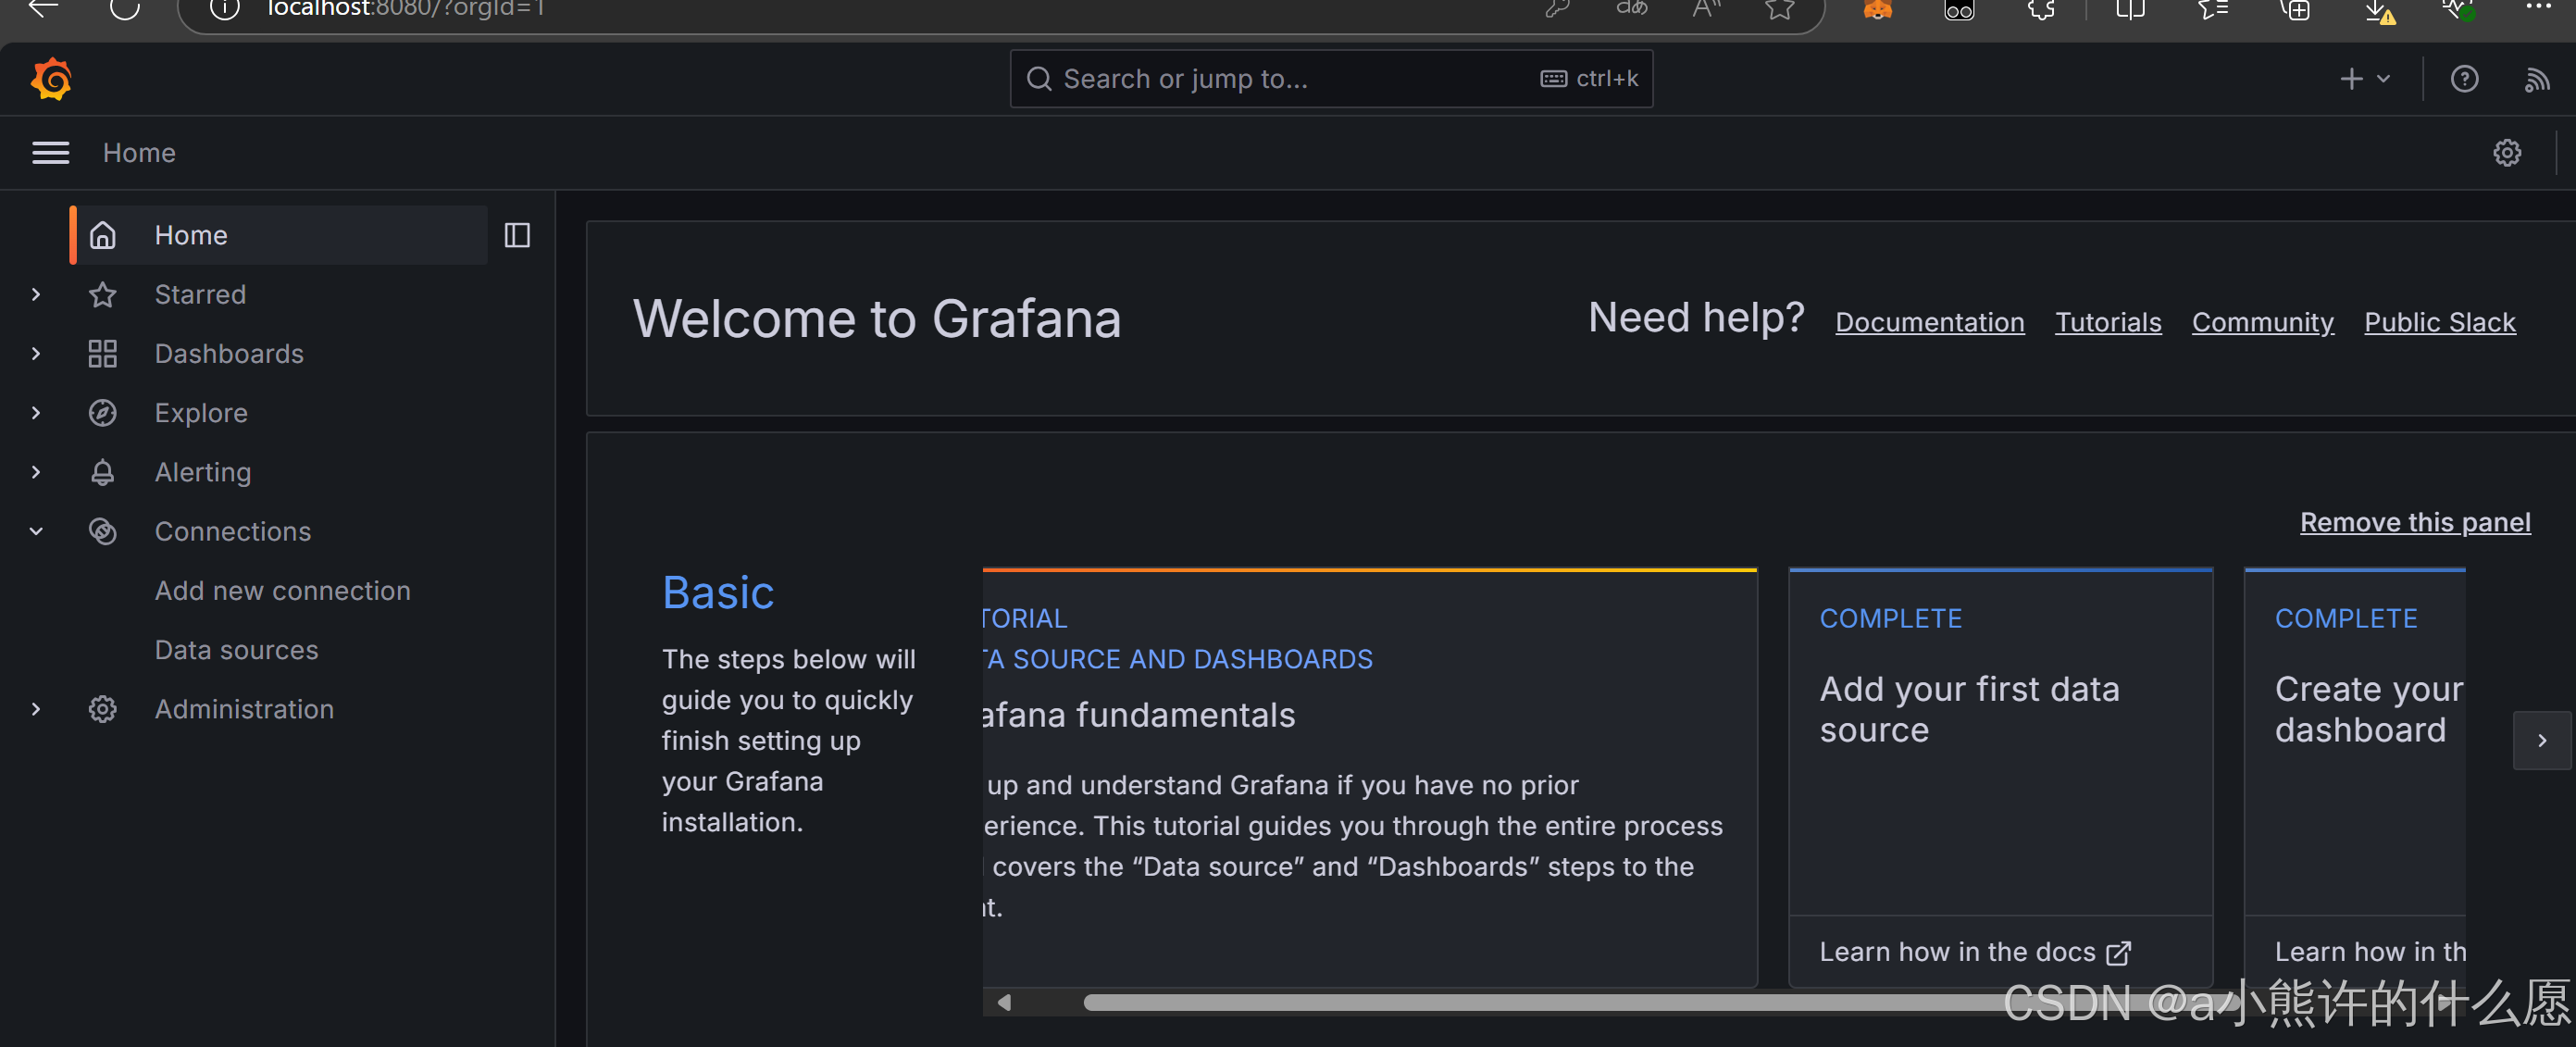The width and height of the screenshot is (2576, 1047).
Task: Open the news RSS feed icon
Action: point(2537,79)
